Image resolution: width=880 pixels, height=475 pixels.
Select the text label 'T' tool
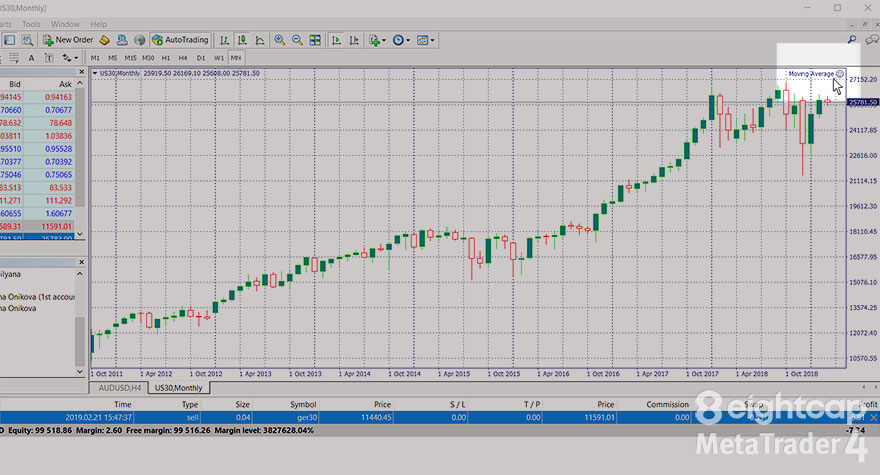pos(49,58)
